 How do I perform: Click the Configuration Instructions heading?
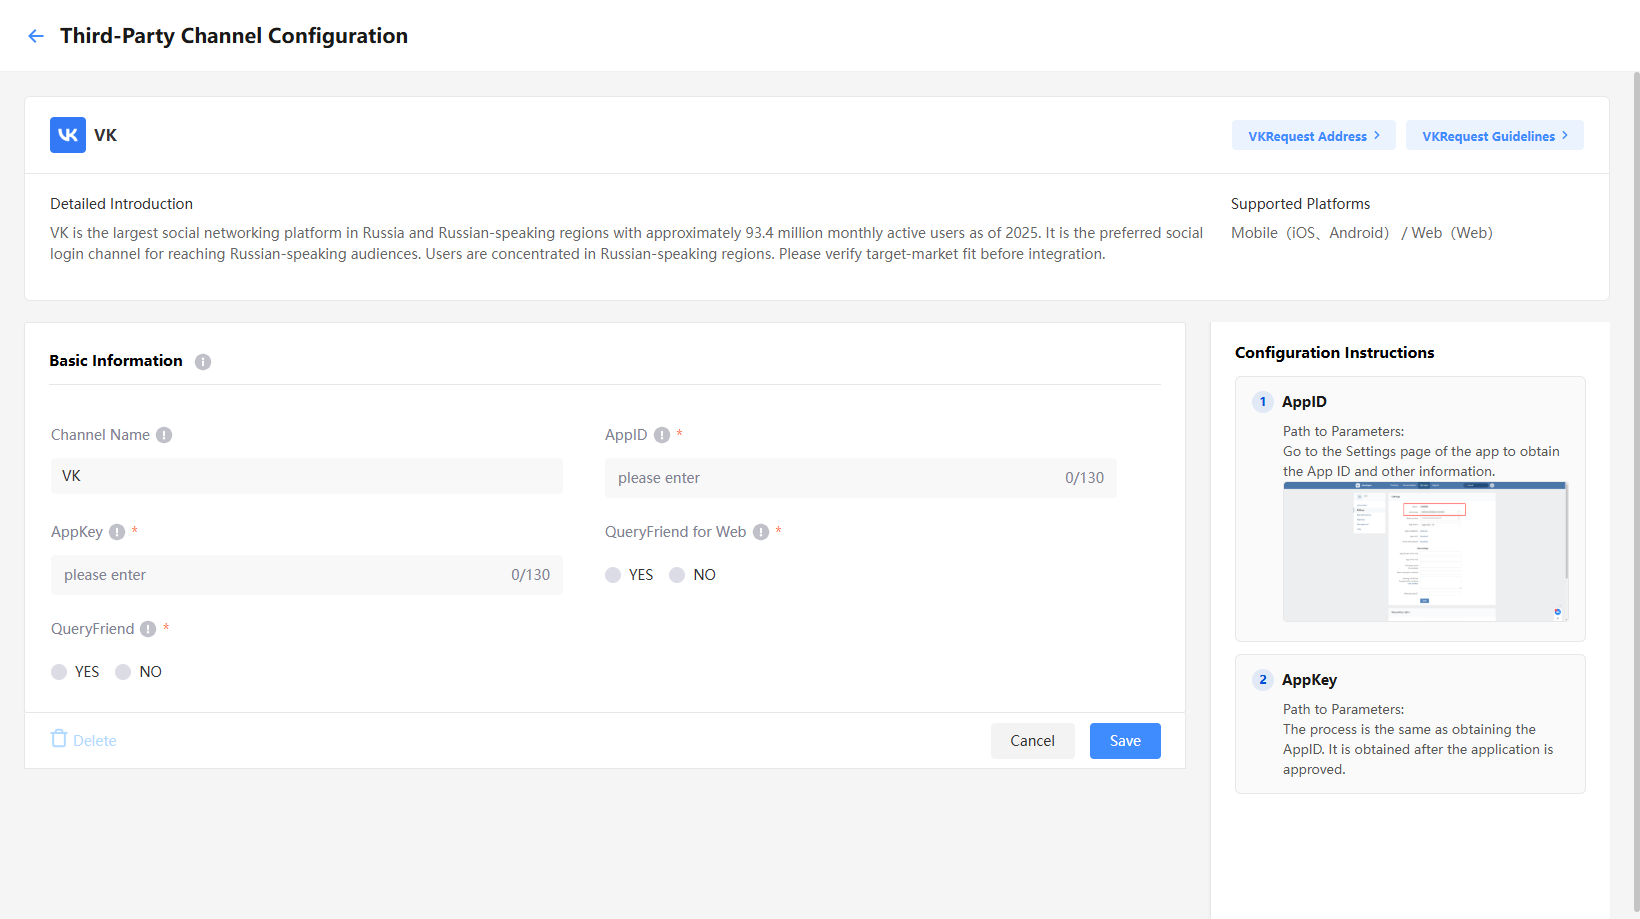(1335, 353)
